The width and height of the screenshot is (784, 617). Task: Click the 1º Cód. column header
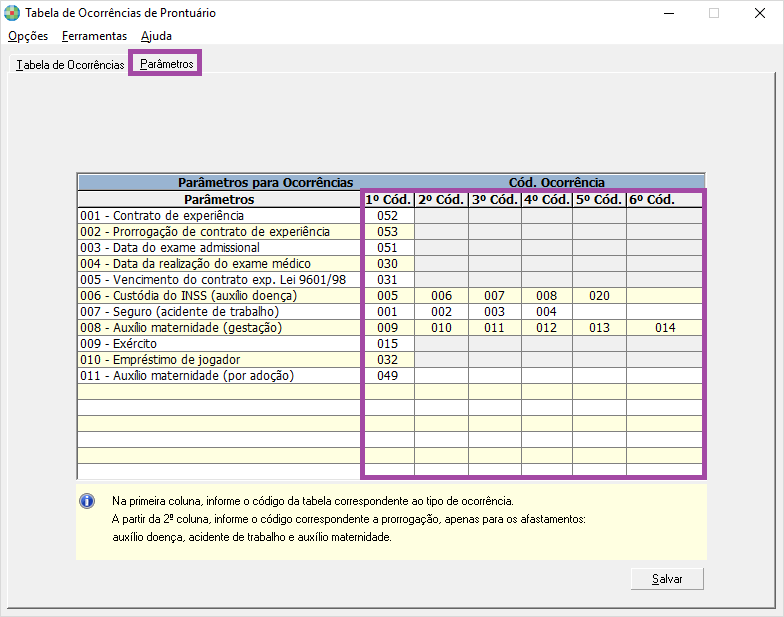pyautogui.click(x=388, y=200)
